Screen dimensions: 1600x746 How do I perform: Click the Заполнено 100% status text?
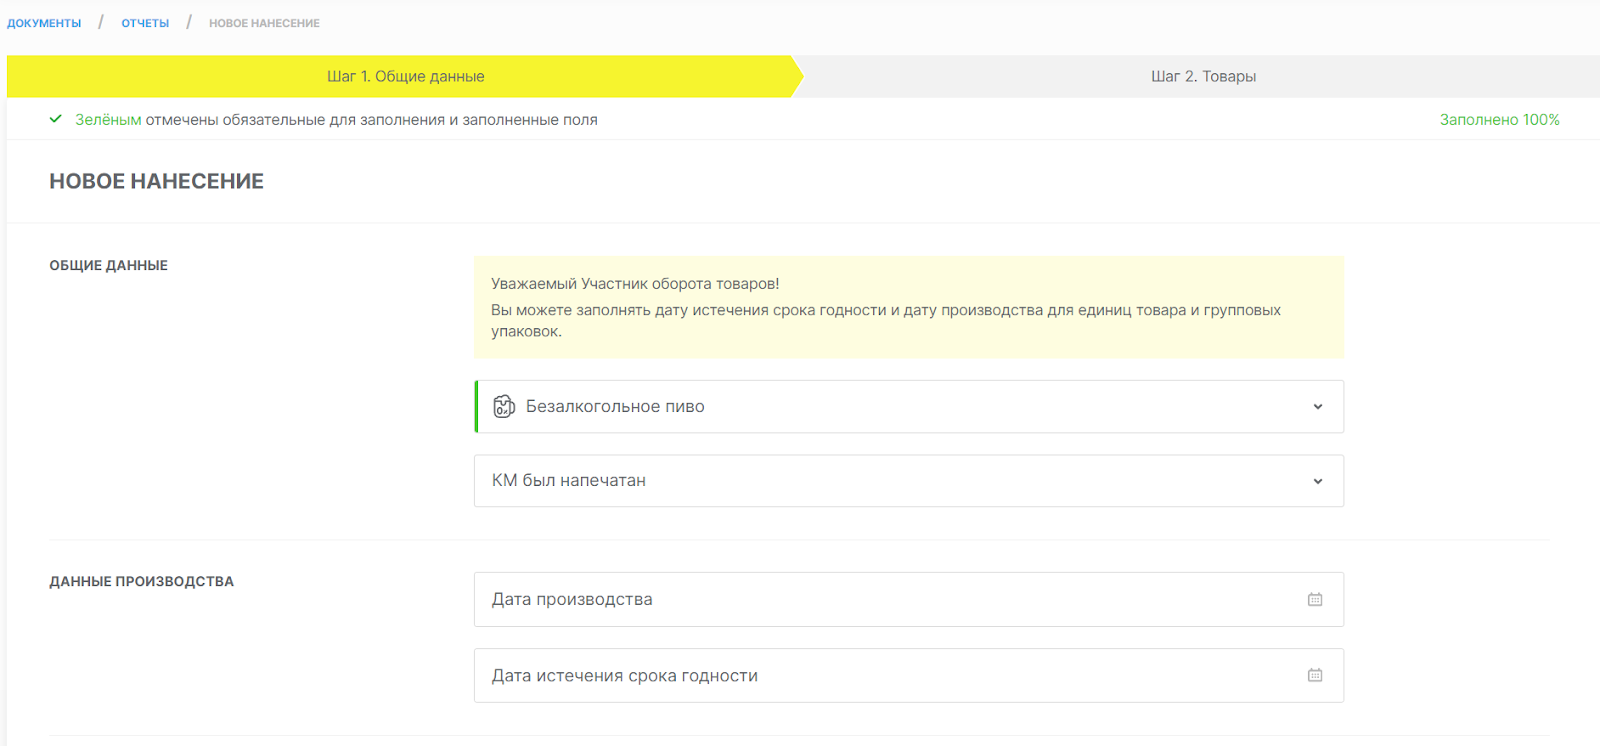[1499, 120]
